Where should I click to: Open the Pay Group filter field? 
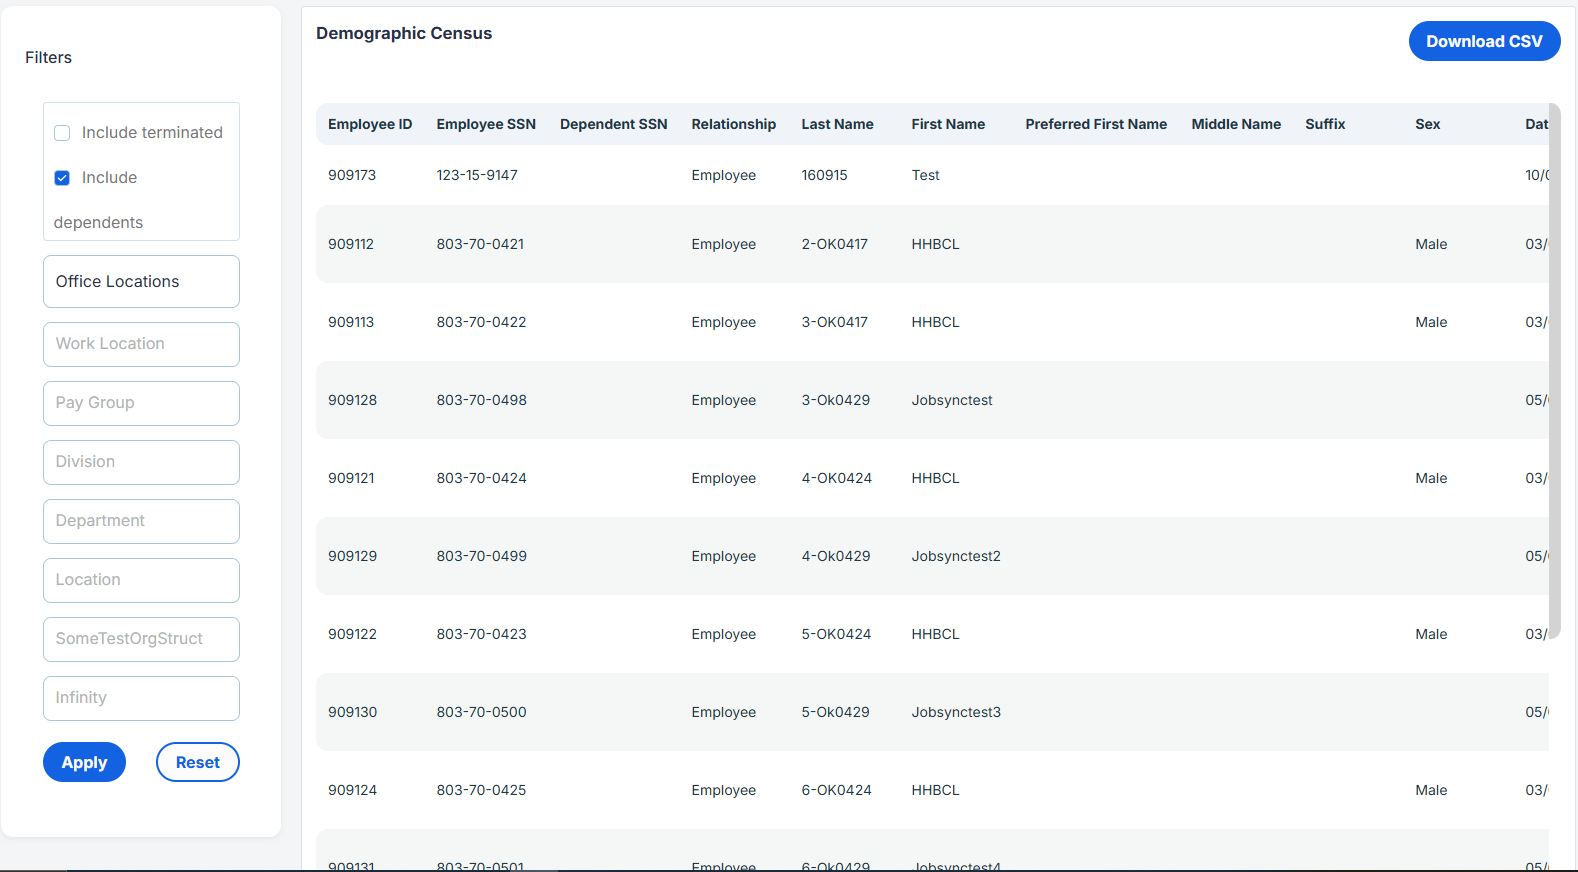[x=141, y=403]
